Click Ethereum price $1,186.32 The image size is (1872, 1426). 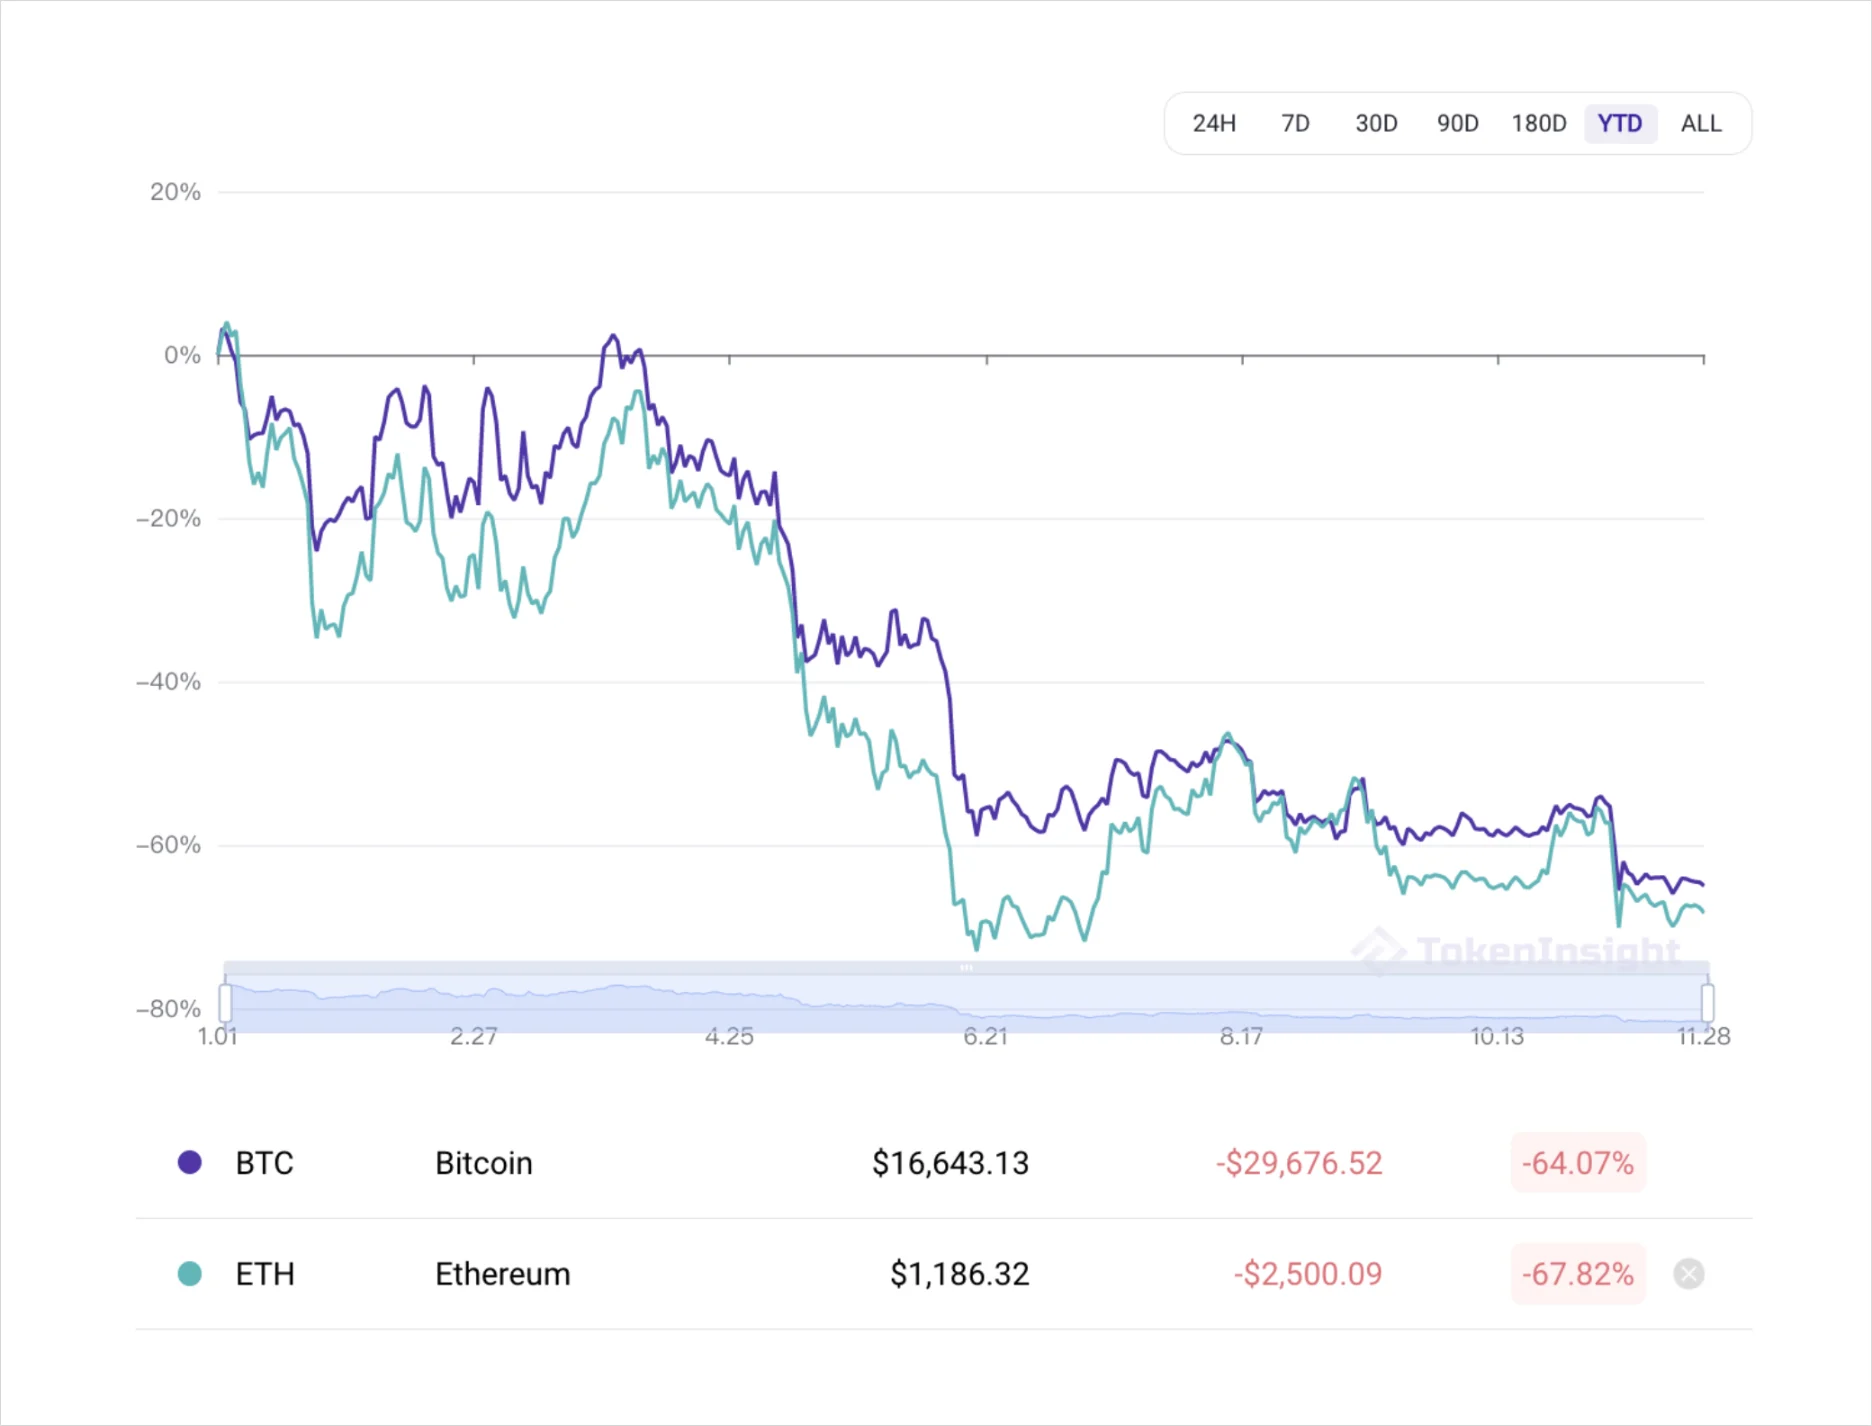click(959, 1274)
